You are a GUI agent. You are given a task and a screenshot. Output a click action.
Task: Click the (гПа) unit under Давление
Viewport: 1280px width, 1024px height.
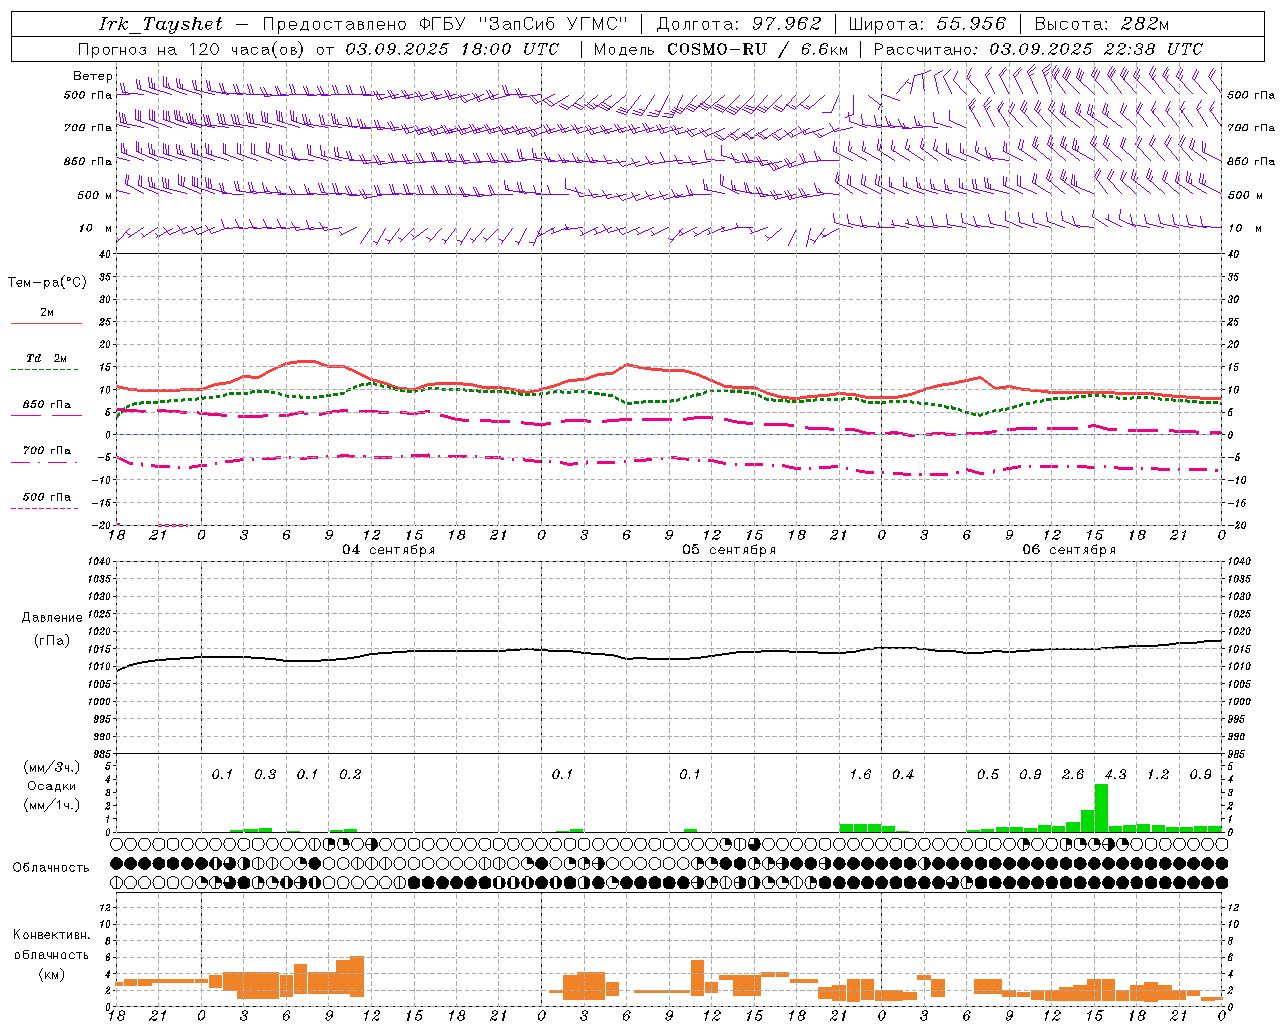pyautogui.click(x=52, y=641)
